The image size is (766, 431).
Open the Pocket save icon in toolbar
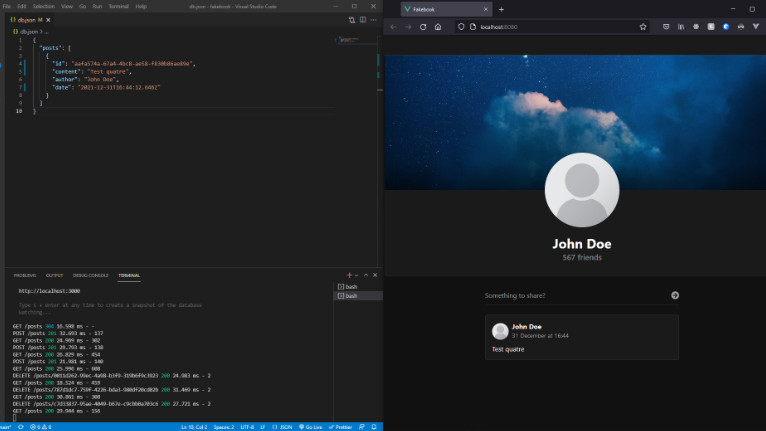[665, 27]
